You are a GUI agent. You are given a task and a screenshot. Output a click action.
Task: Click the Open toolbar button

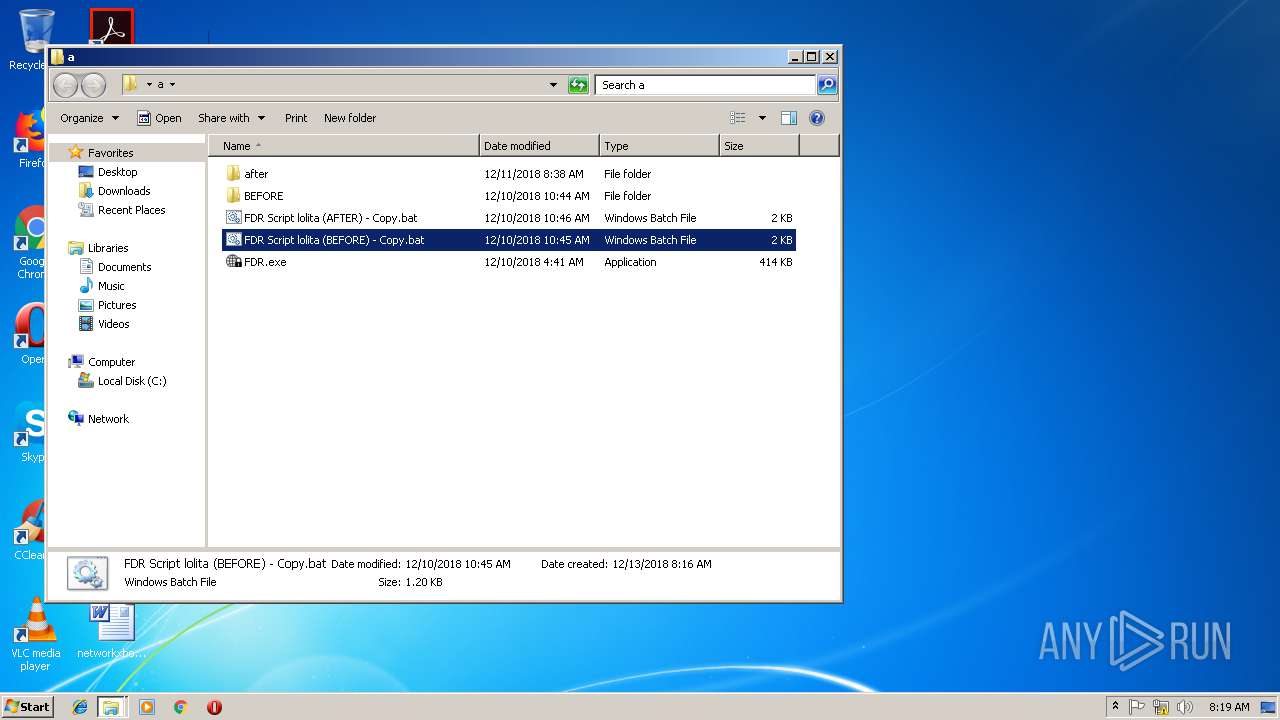coord(159,118)
